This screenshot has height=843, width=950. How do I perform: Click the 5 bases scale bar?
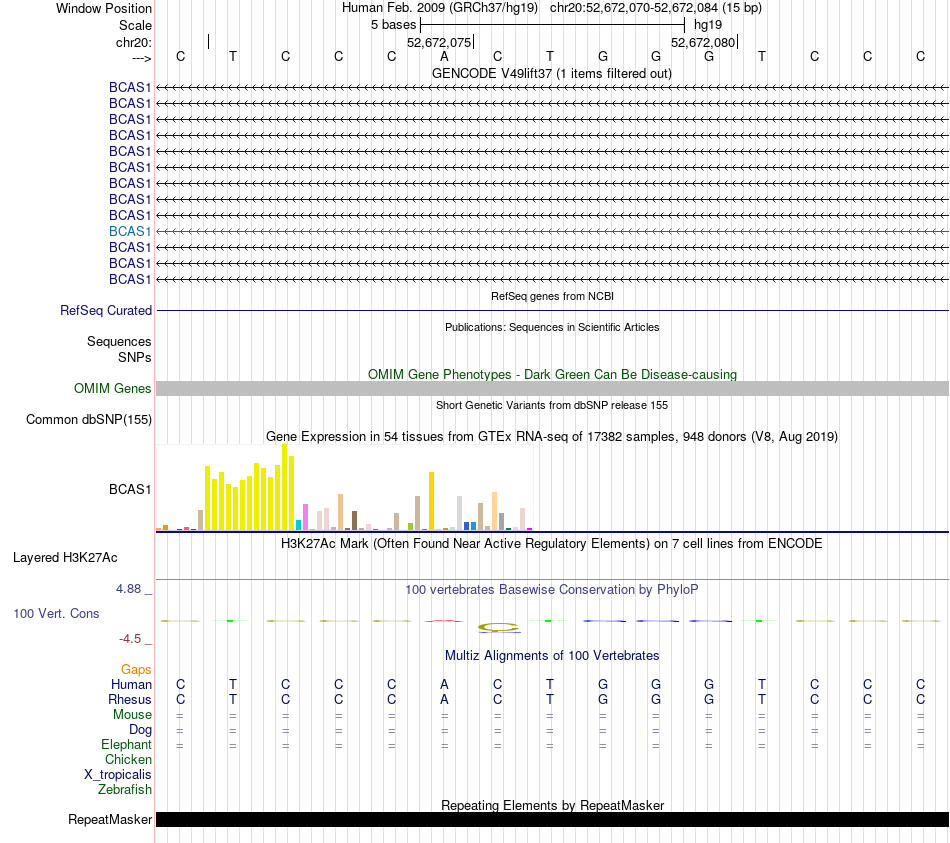(x=552, y=25)
